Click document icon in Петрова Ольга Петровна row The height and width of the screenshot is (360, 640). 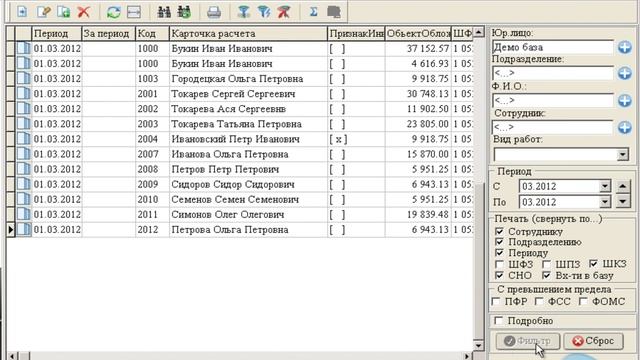pyautogui.click(x=24, y=230)
